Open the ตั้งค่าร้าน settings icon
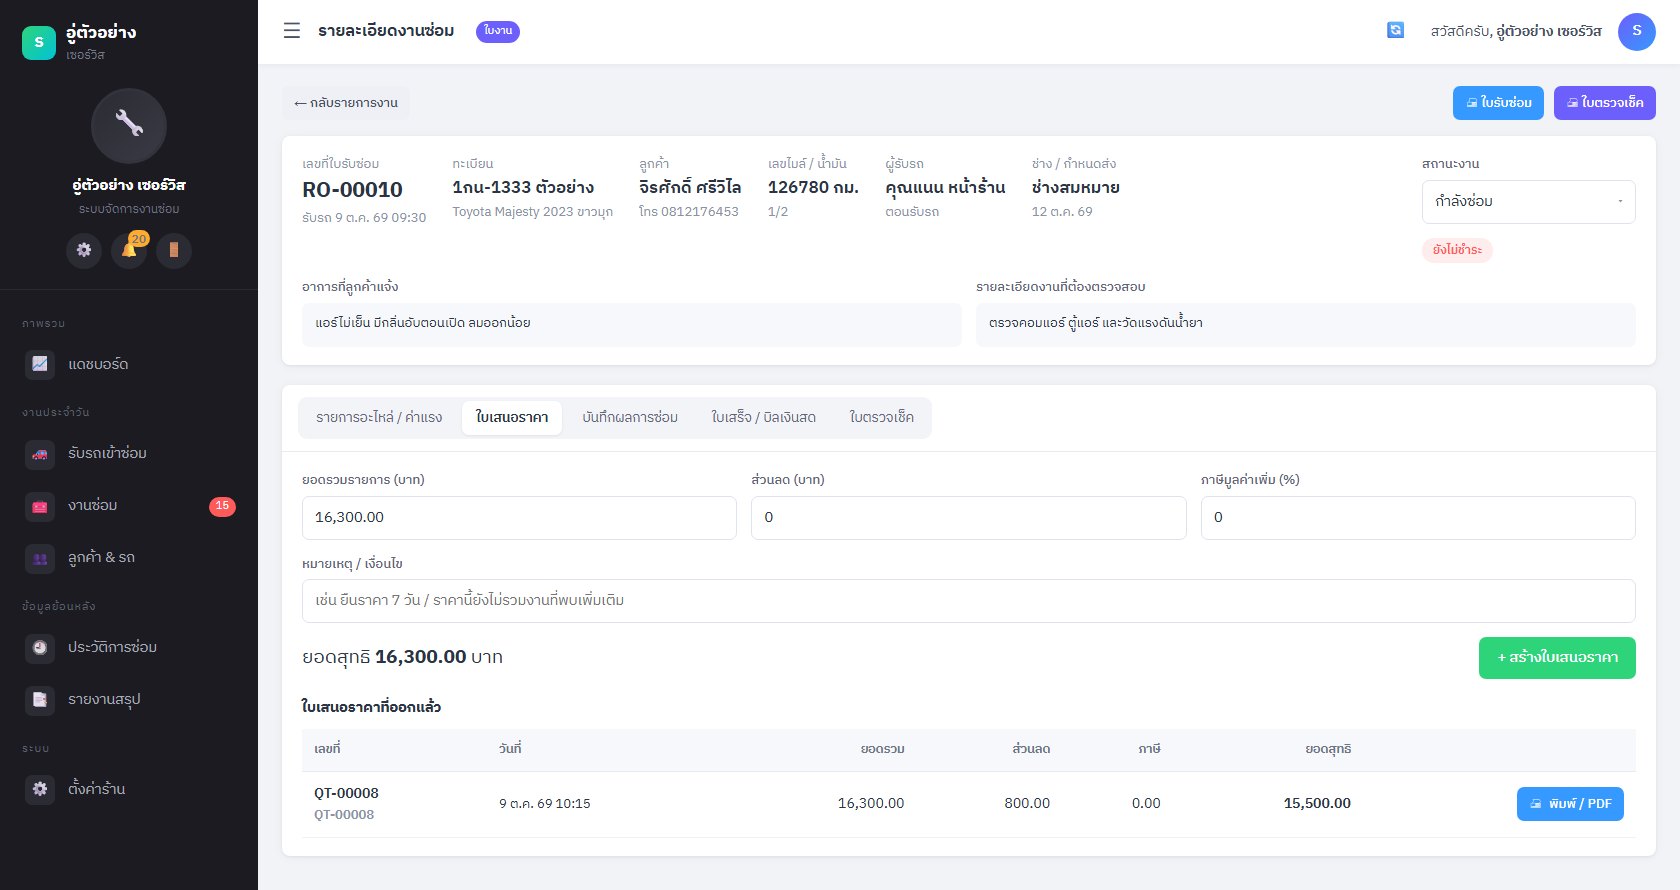 pos(40,789)
